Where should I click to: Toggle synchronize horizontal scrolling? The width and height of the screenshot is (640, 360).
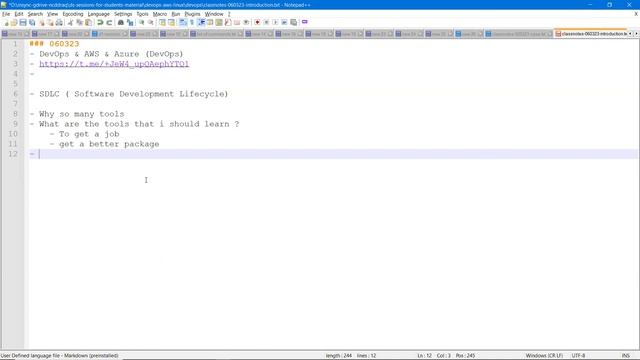pyautogui.click(x=171, y=22)
